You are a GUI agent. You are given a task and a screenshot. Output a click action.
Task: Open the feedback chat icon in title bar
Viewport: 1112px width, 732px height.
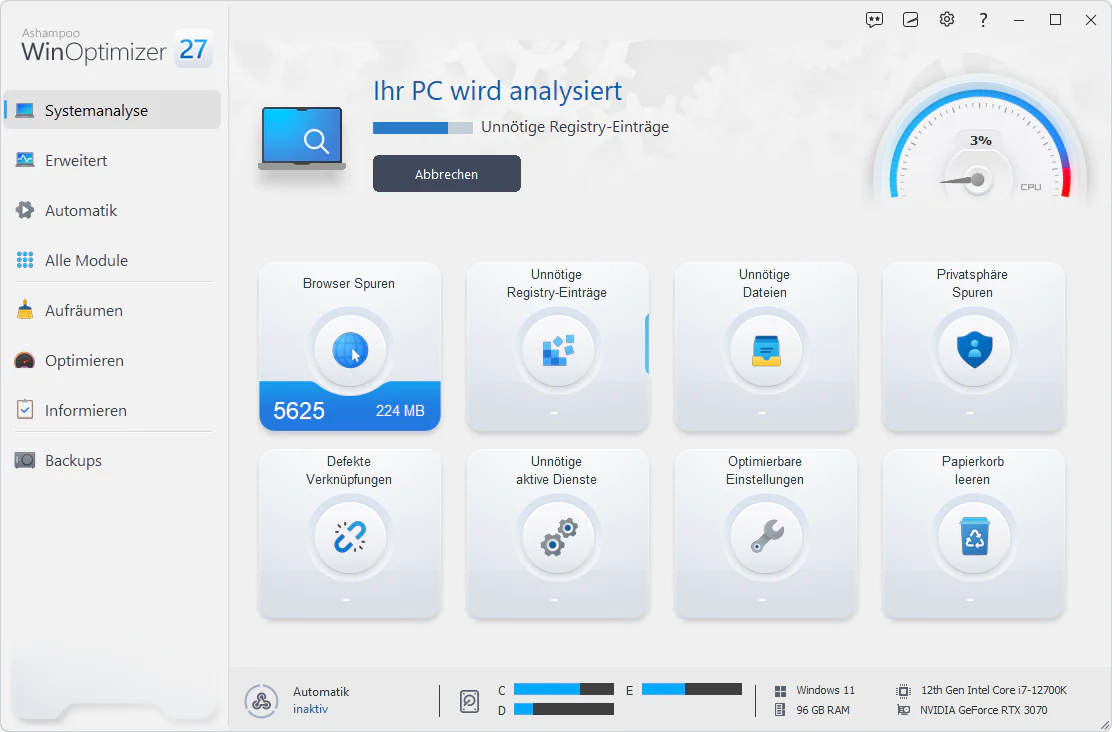874,20
